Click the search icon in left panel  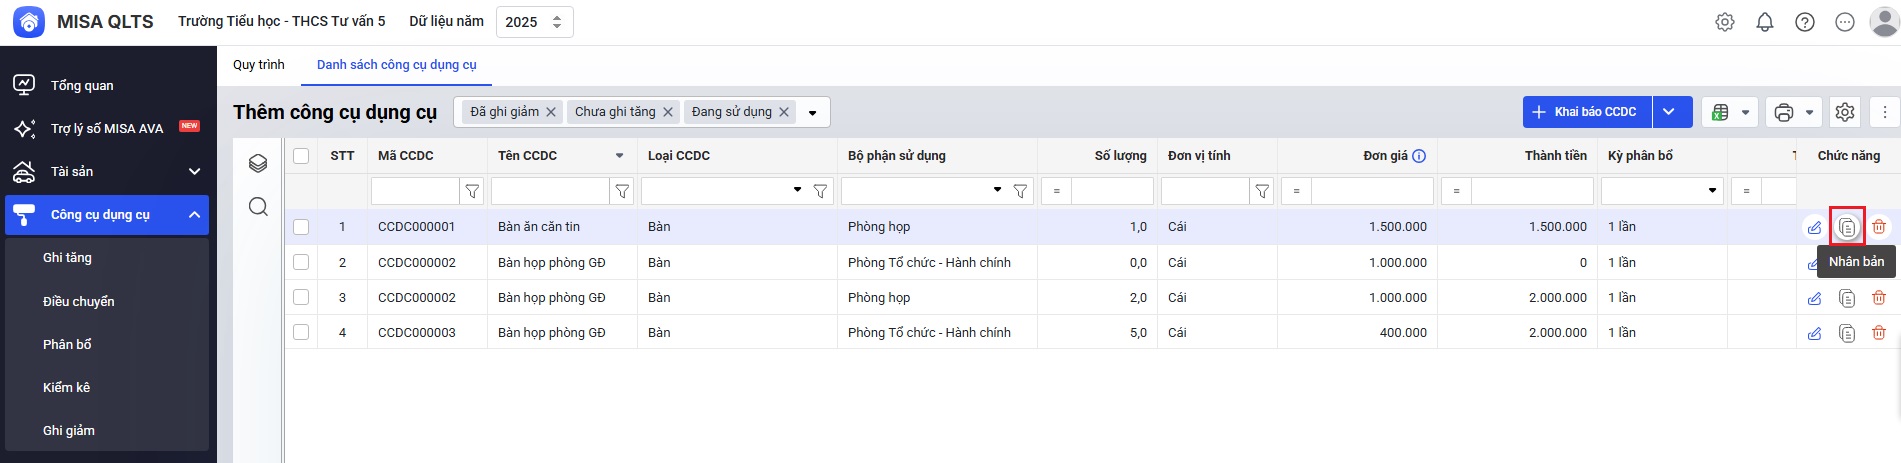pos(258,207)
